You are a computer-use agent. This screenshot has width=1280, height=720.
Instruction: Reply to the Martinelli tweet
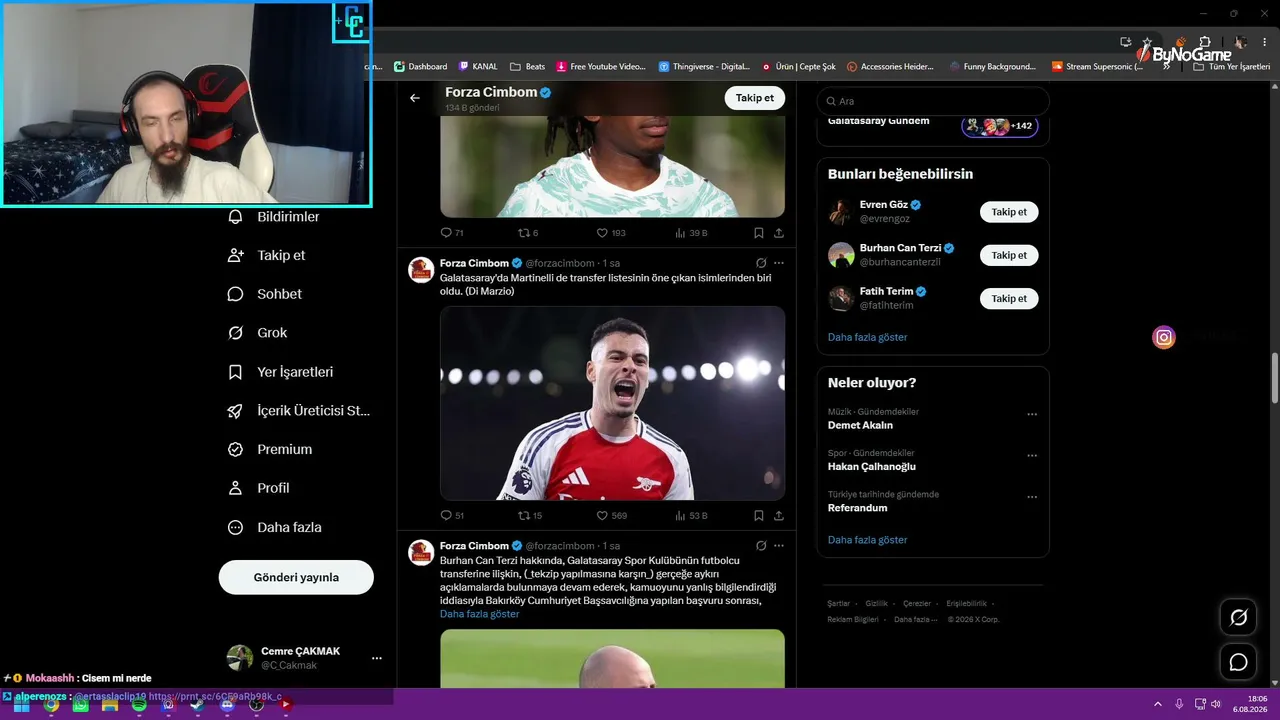tap(452, 516)
